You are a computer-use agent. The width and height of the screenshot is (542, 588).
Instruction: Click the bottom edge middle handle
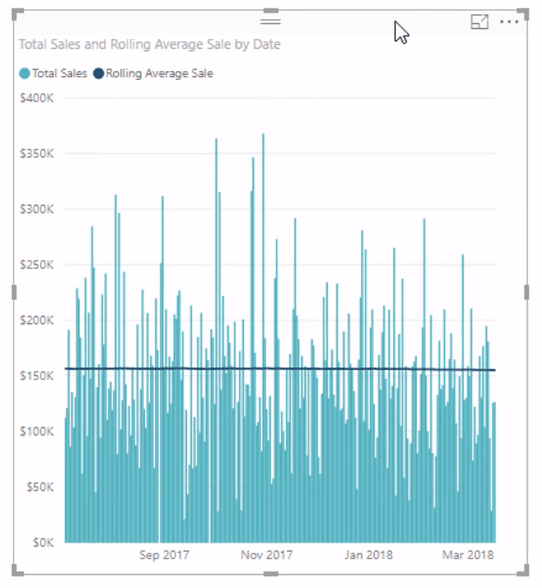click(x=271, y=573)
